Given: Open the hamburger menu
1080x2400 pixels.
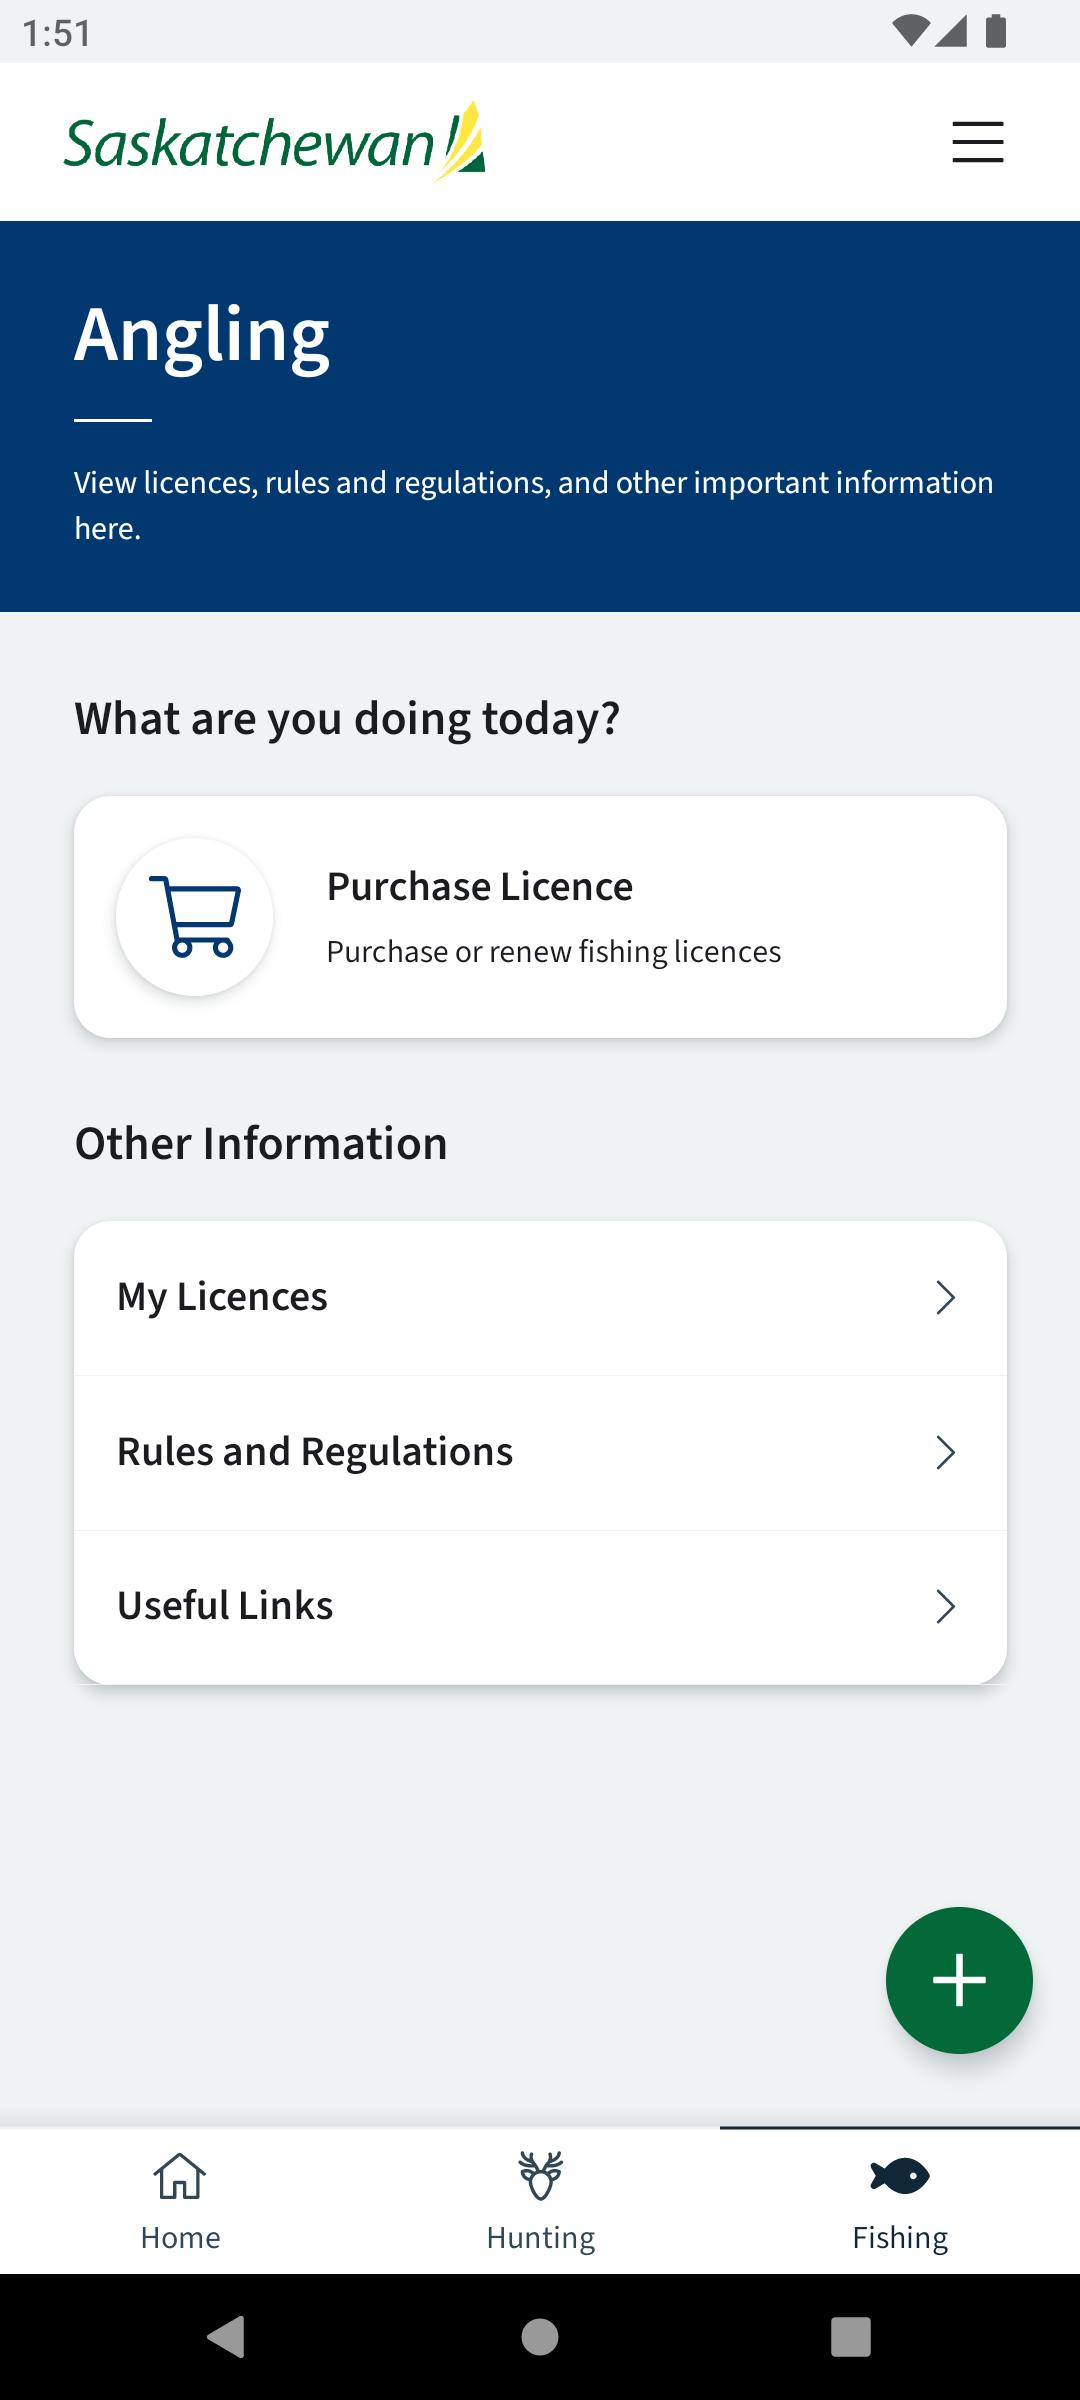Looking at the screenshot, I should pyautogui.click(x=977, y=142).
